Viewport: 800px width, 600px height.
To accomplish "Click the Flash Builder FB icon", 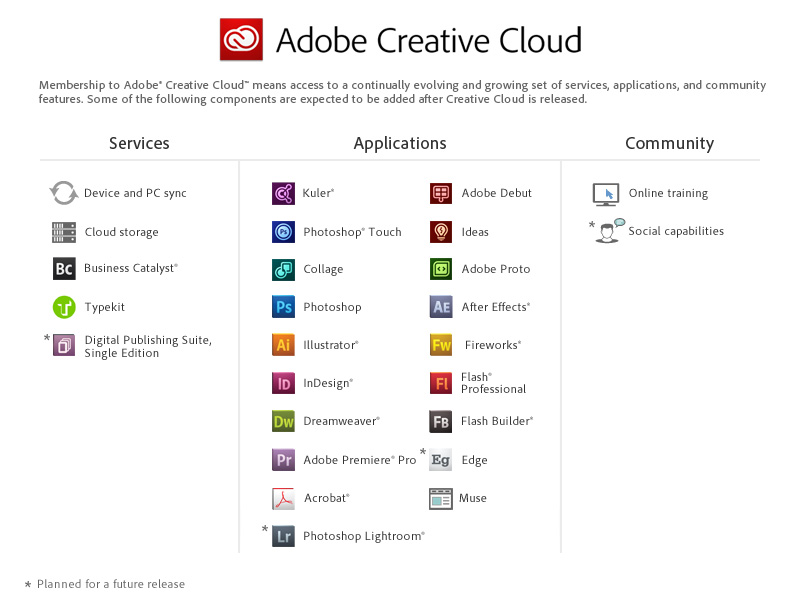I will 441,421.
